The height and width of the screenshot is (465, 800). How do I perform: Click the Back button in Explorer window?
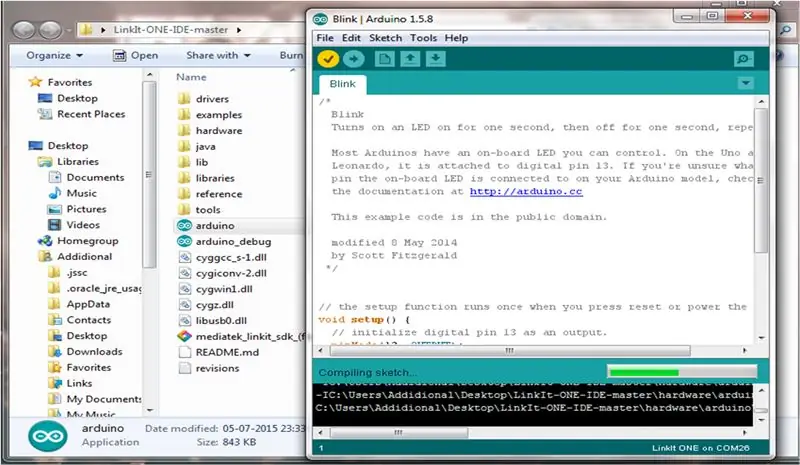coord(23,30)
